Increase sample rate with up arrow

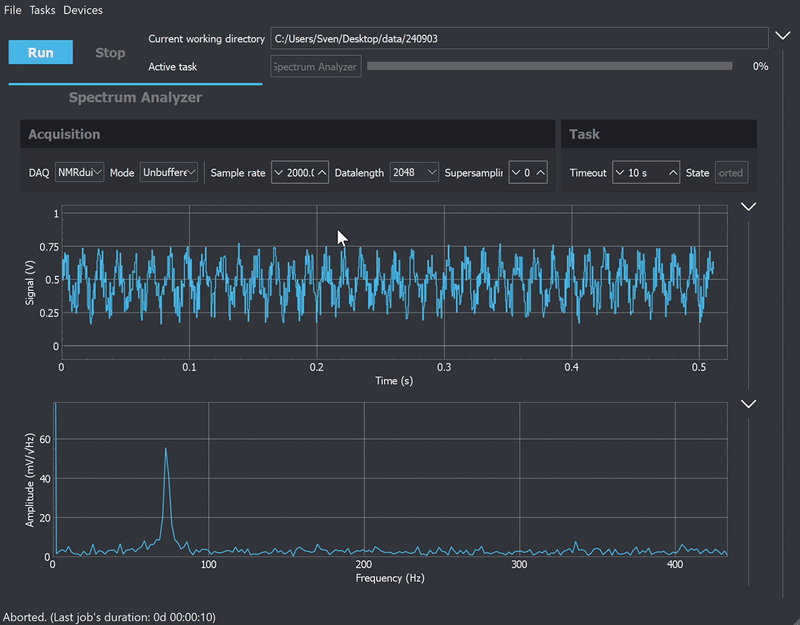pos(320,173)
